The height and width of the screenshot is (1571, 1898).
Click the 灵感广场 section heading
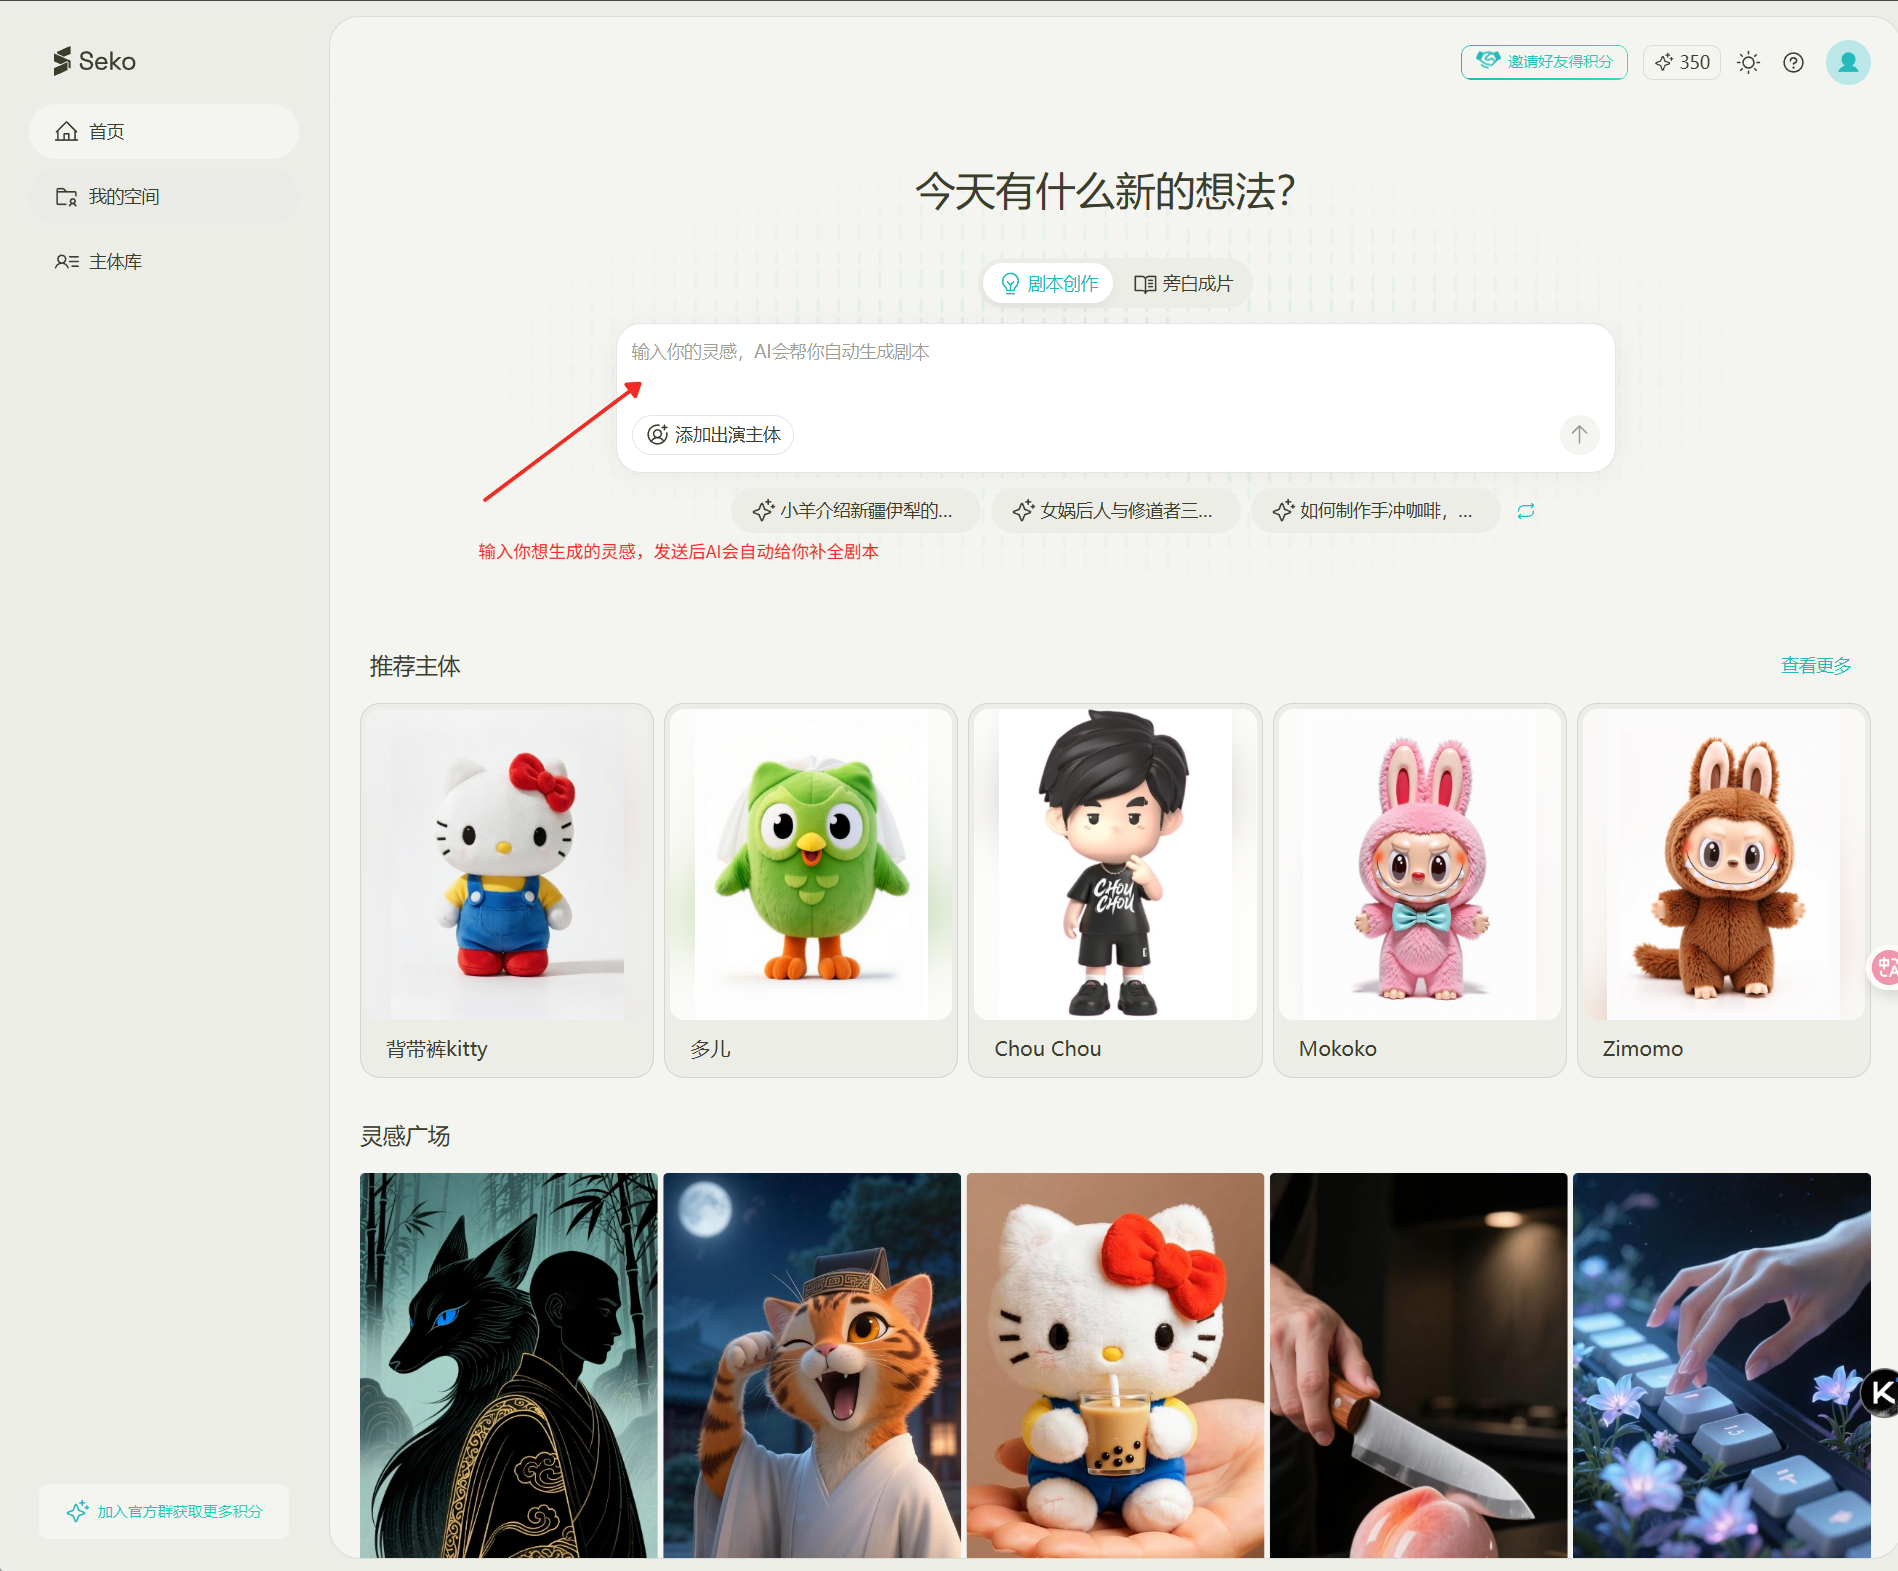405,1137
